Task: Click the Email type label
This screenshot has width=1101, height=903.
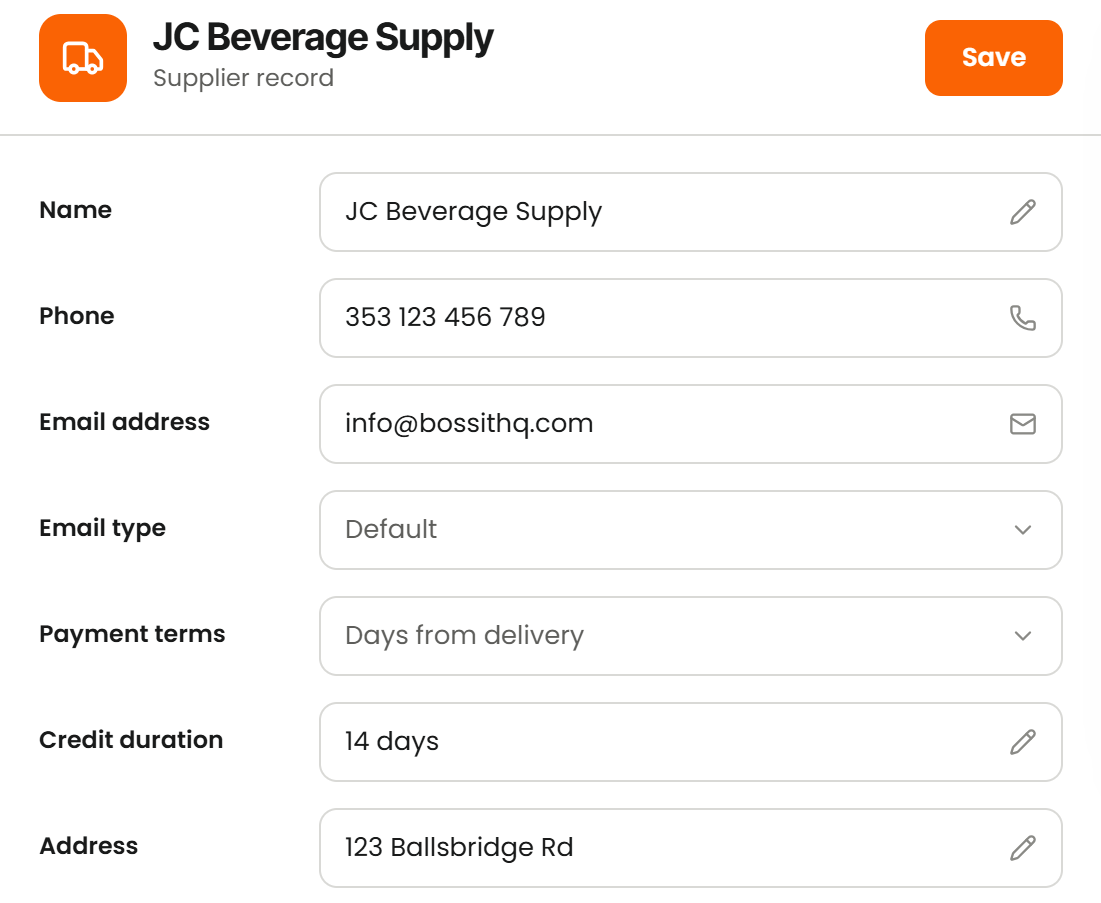Action: (x=103, y=529)
